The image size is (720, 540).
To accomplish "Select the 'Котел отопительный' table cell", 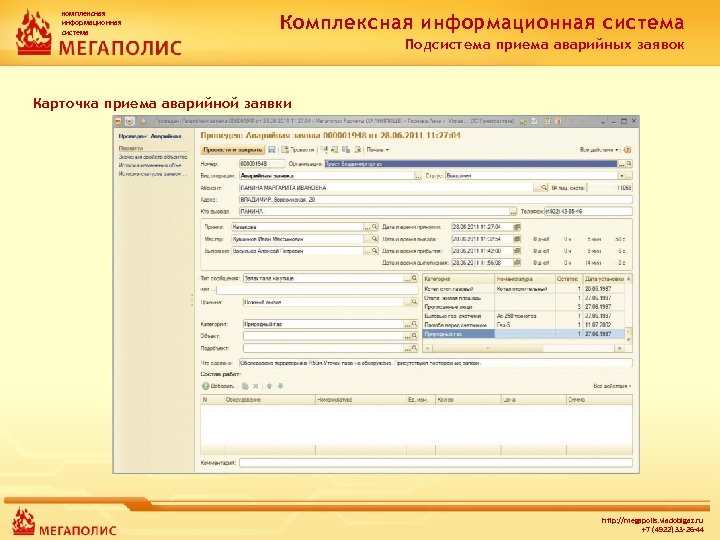I will [x=524, y=289].
